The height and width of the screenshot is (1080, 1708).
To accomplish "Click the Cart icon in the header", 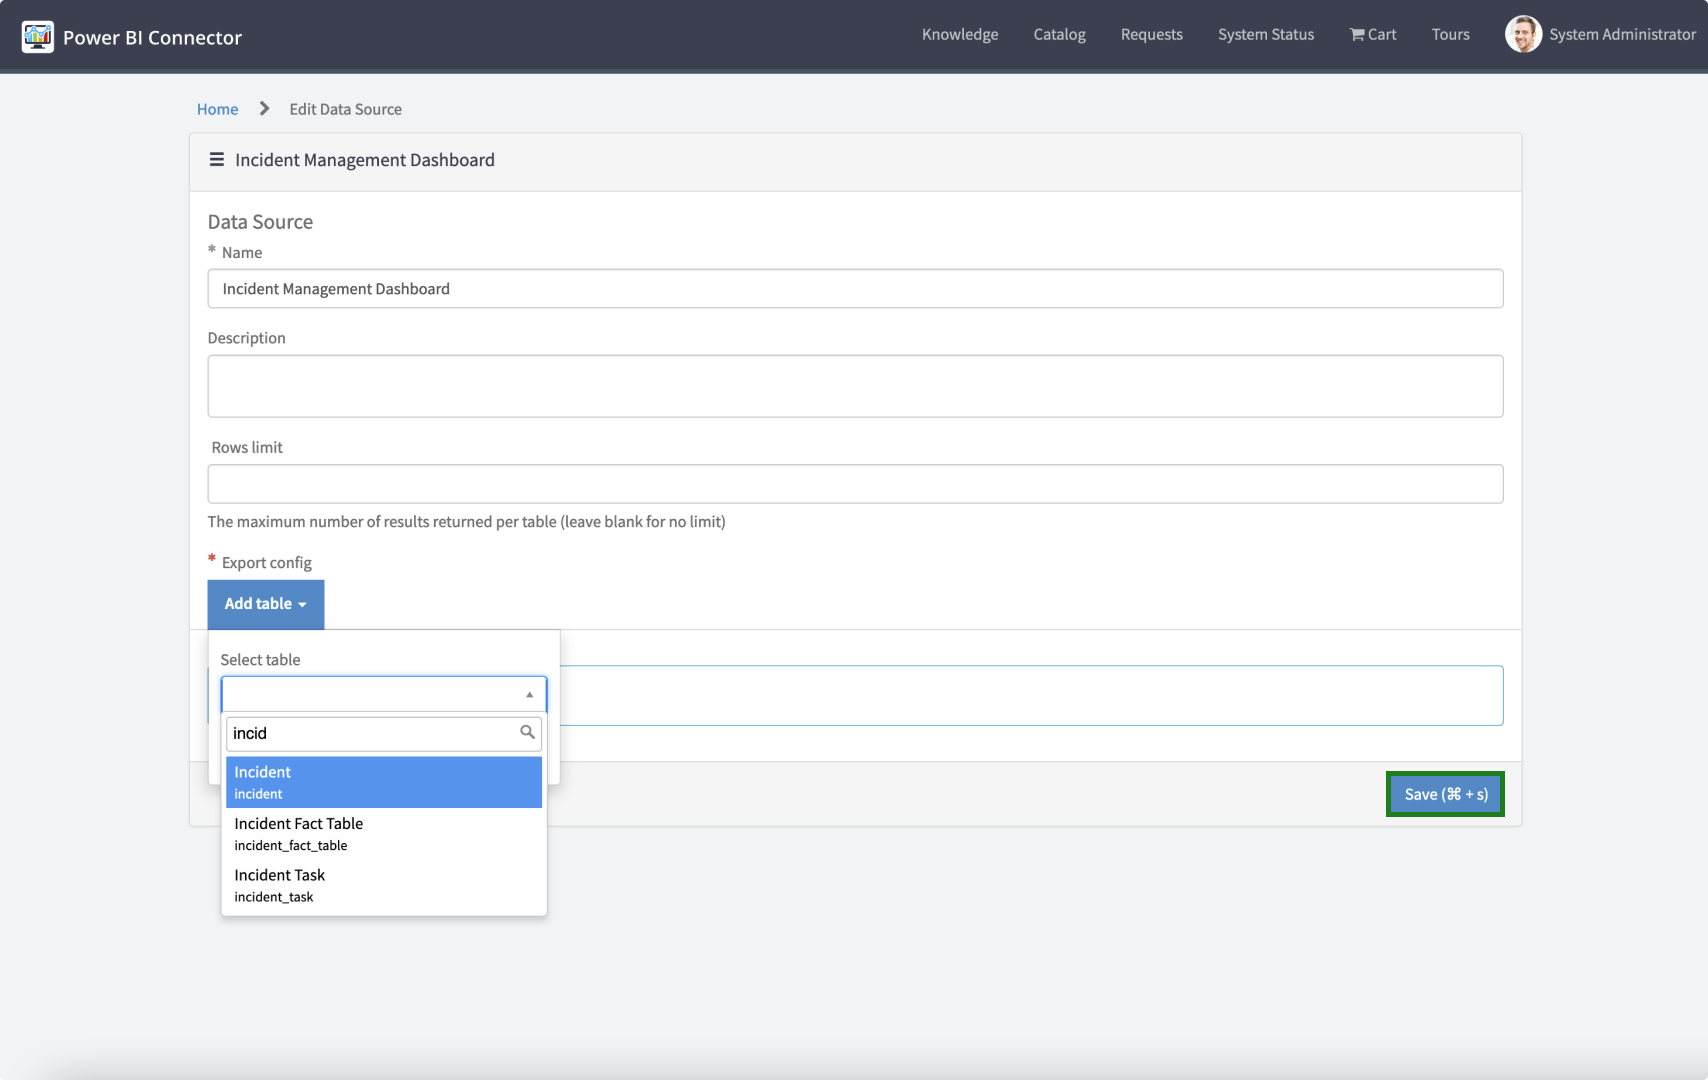I will (x=1356, y=34).
